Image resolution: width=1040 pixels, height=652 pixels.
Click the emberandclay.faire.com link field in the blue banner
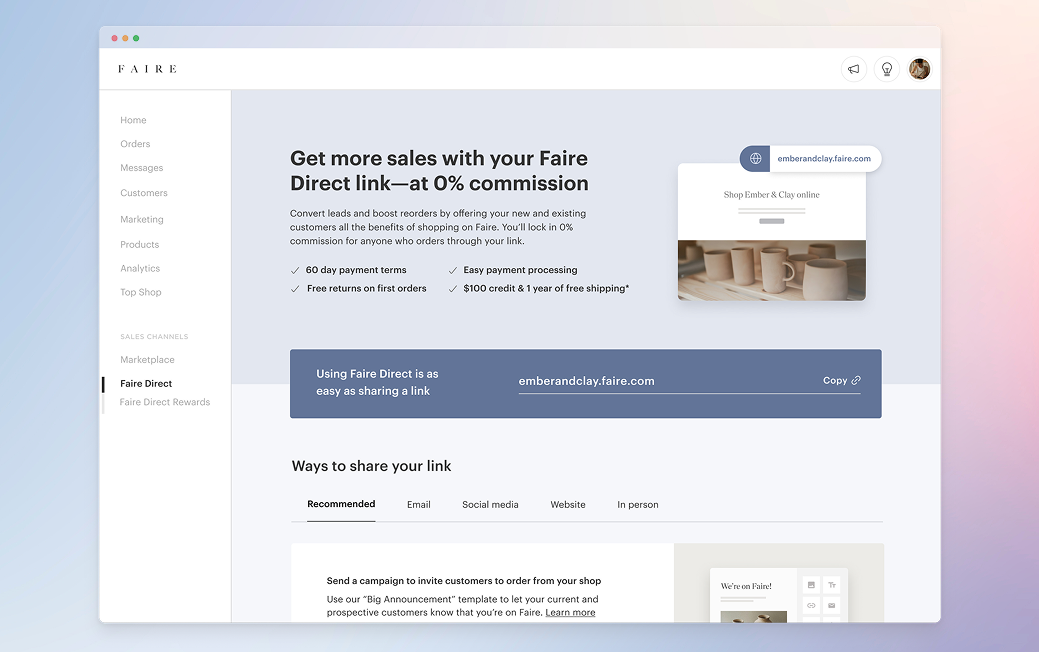pyautogui.click(x=690, y=381)
